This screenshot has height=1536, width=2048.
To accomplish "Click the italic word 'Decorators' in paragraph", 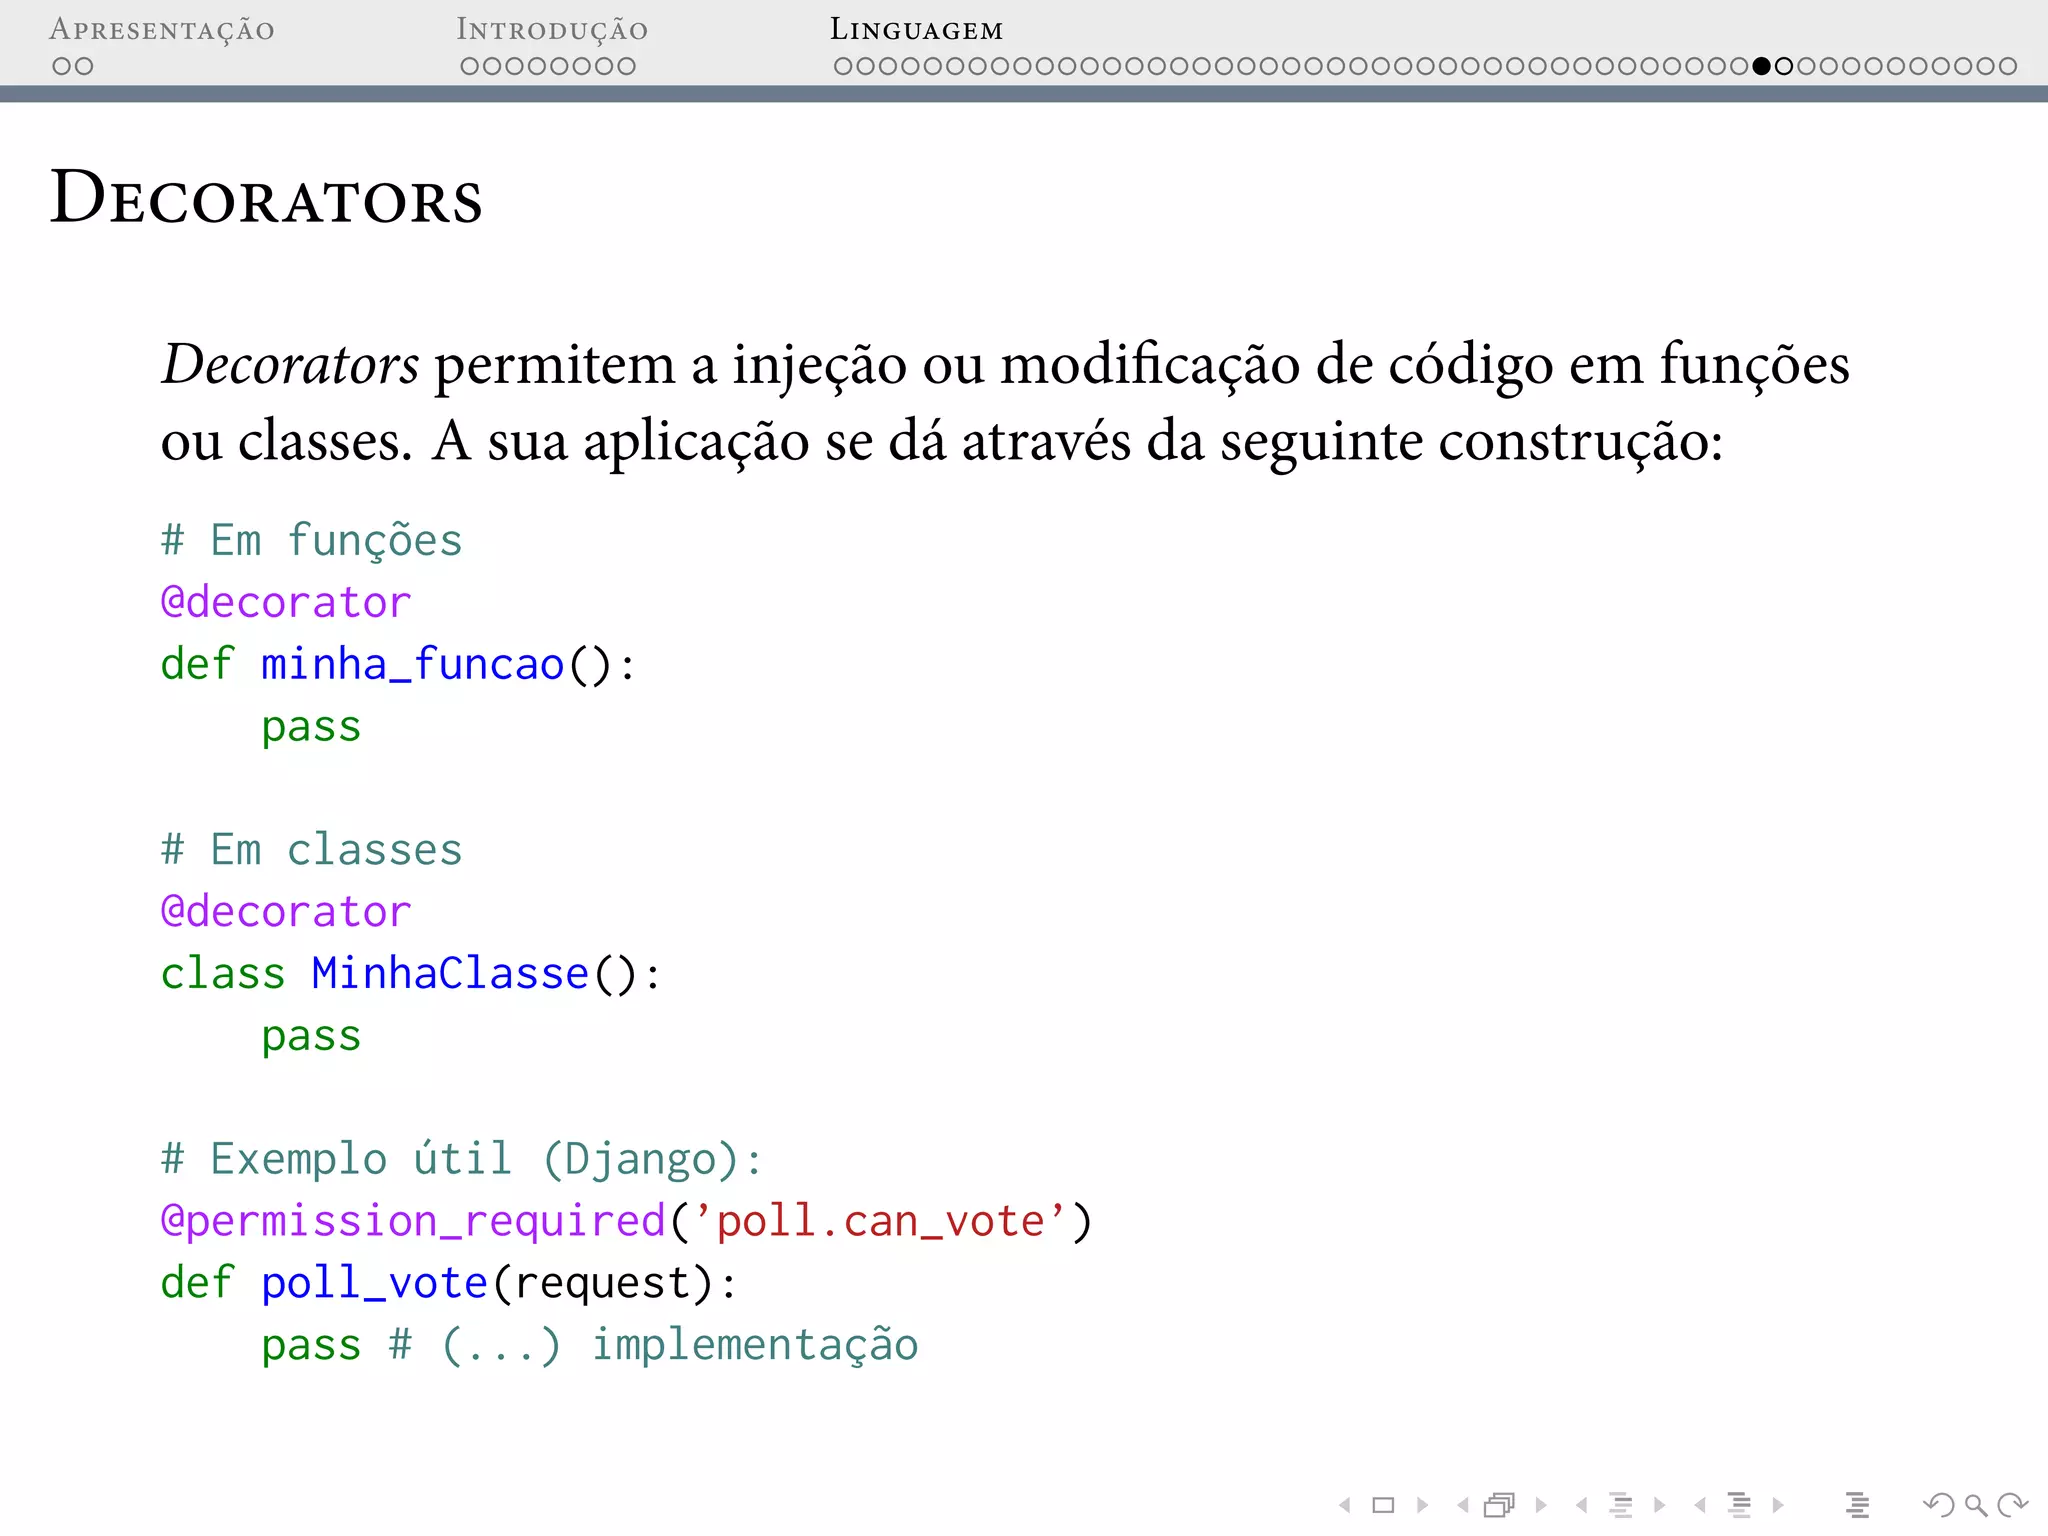I will coord(290,364).
